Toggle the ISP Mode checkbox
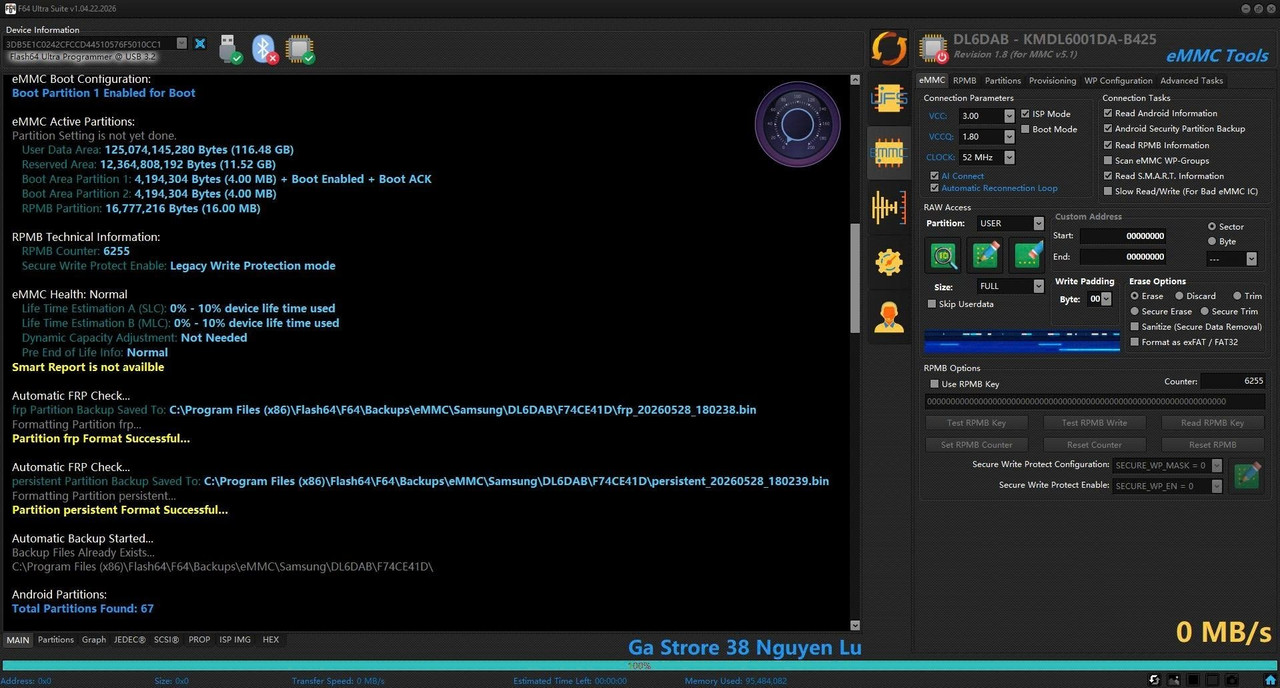 (1025, 114)
